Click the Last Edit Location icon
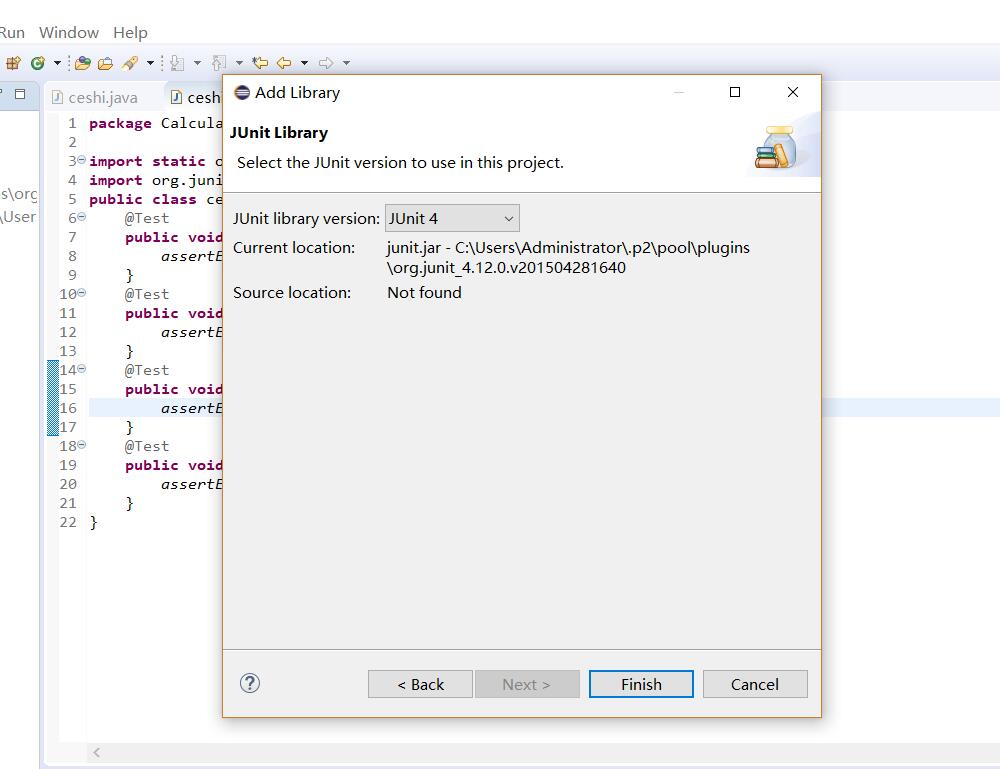 (260, 62)
